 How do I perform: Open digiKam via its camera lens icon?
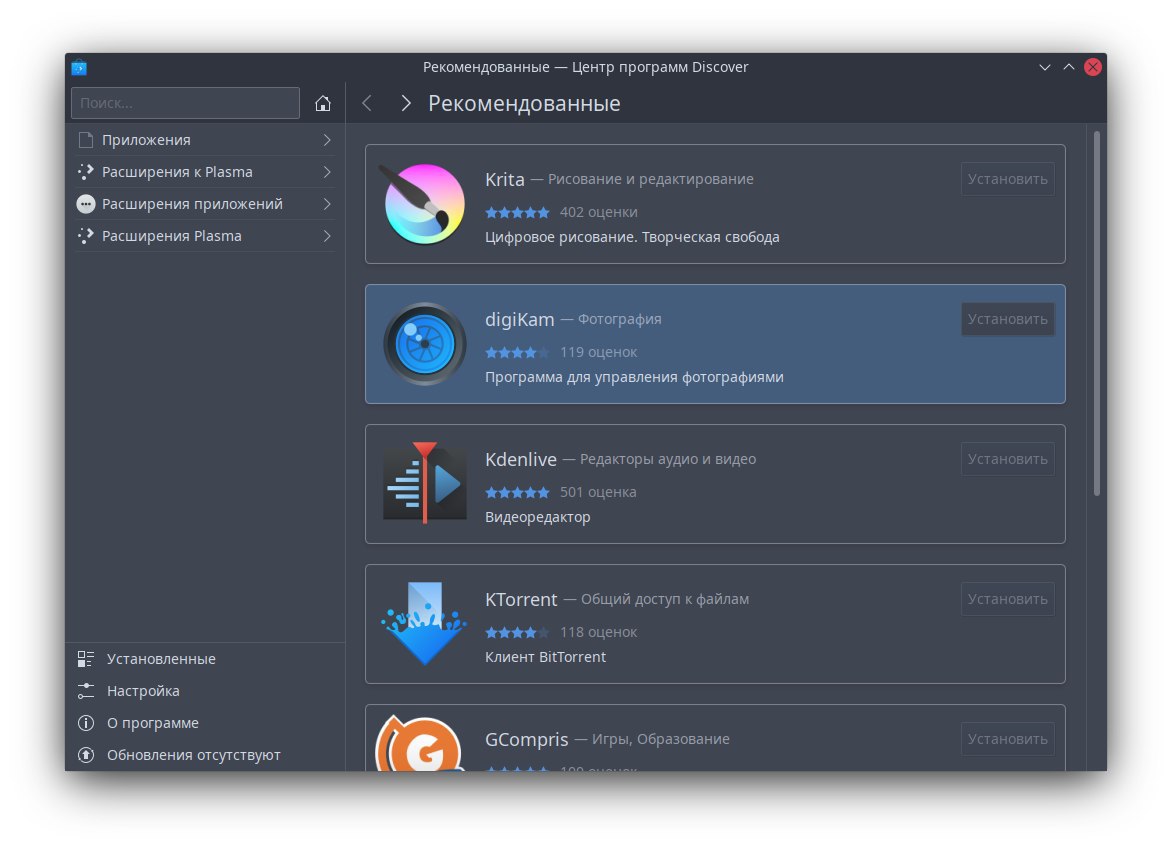pyautogui.click(x=425, y=344)
